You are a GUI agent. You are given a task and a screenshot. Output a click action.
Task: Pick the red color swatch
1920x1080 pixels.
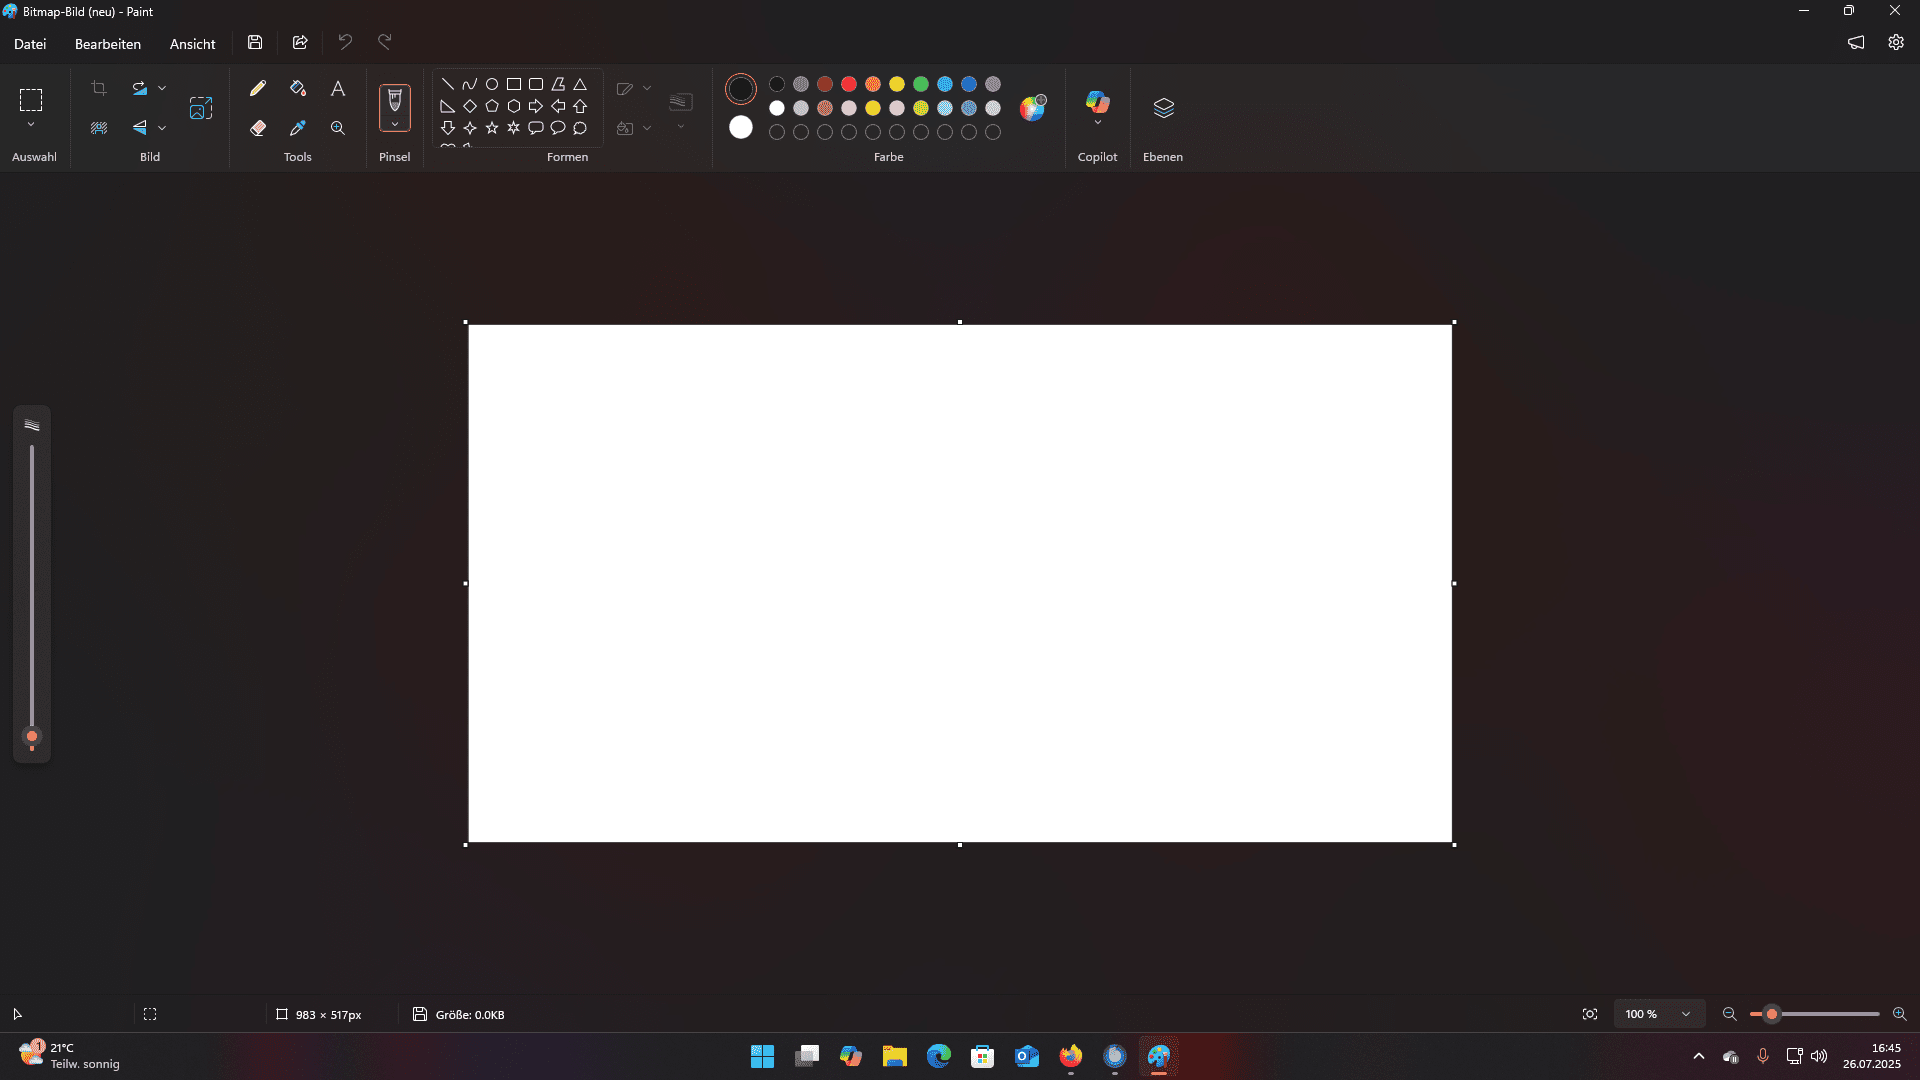click(x=849, y=84)
